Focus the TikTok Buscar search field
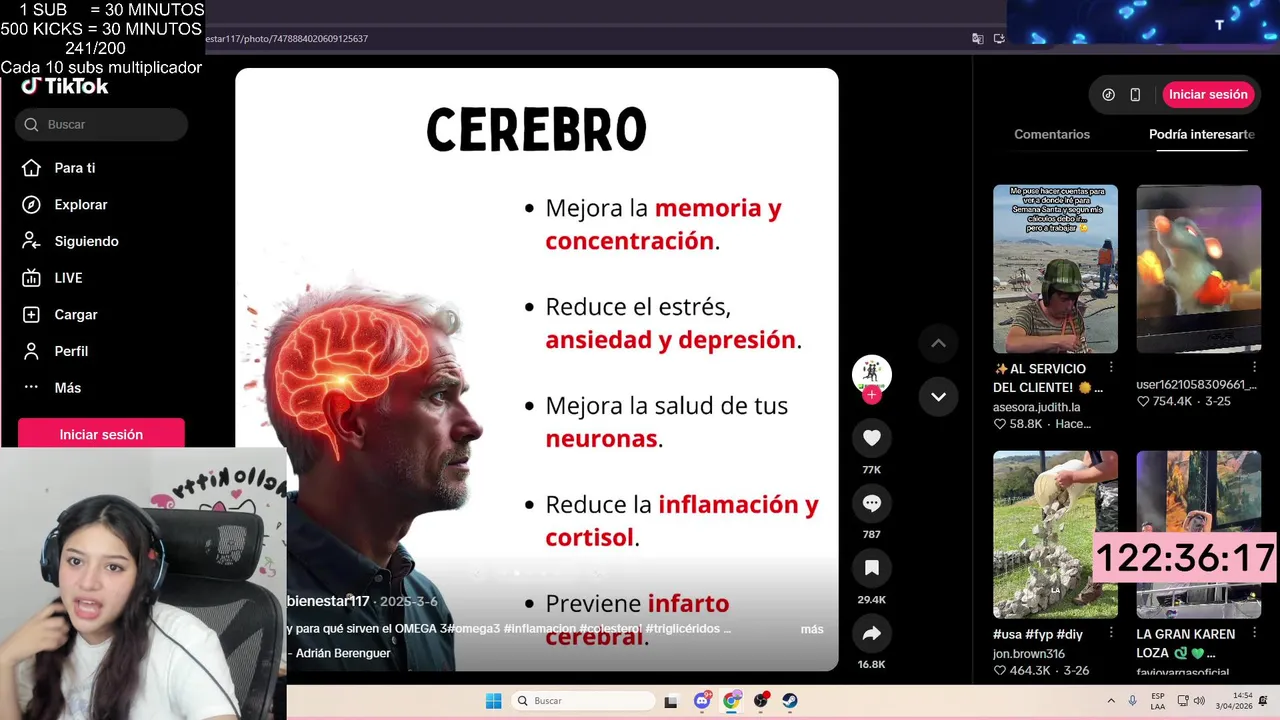 pos(101,124)
